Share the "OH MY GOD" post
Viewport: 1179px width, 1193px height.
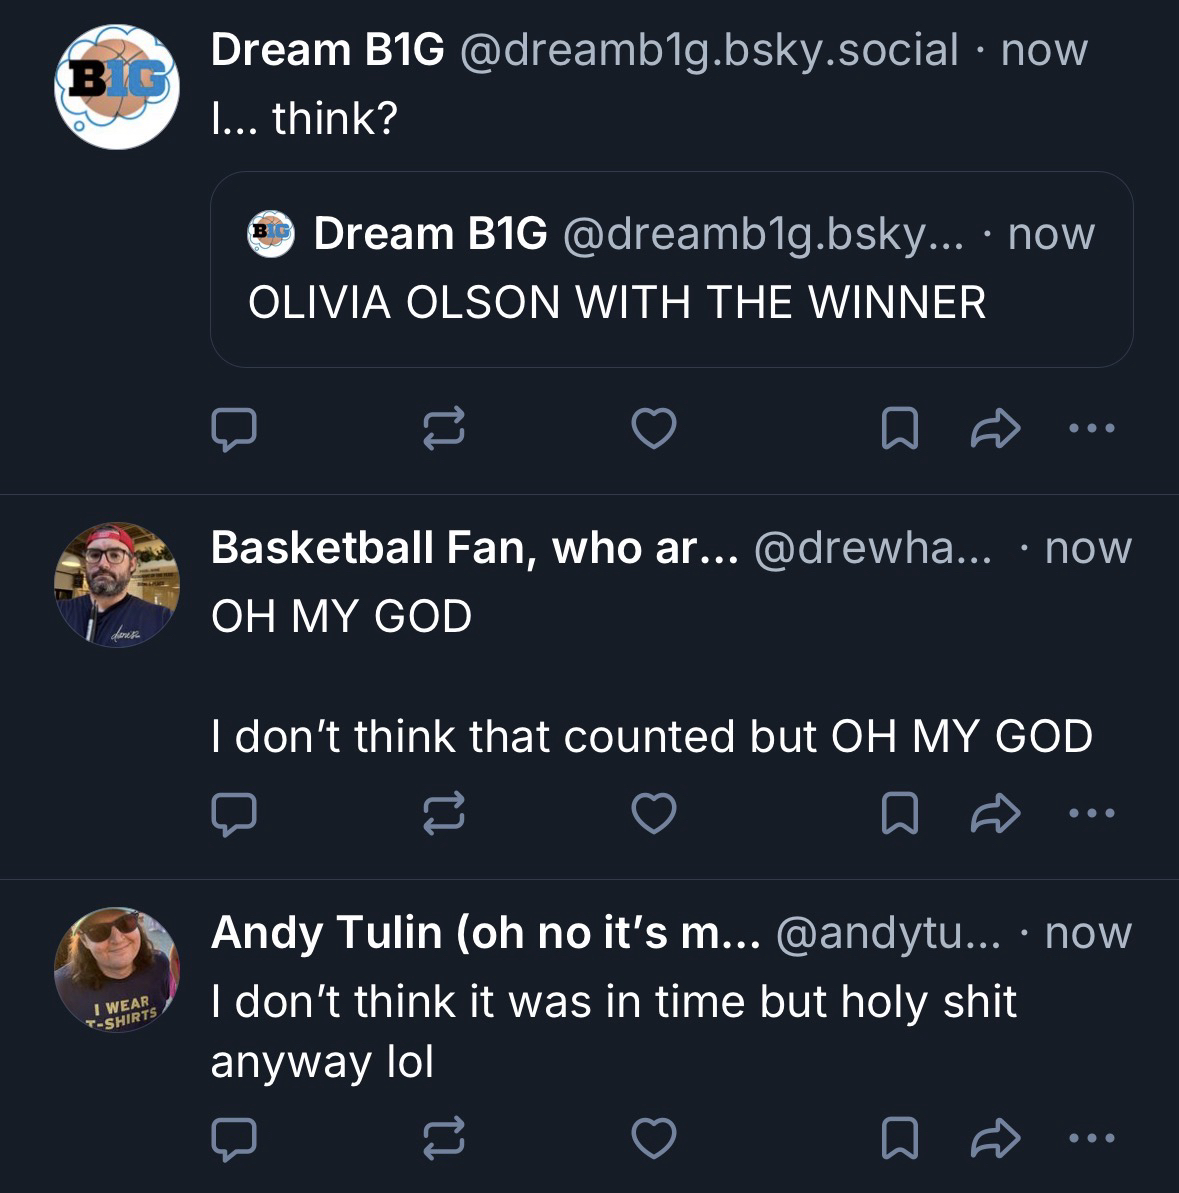pyautogui.click(x=995, y=813)
